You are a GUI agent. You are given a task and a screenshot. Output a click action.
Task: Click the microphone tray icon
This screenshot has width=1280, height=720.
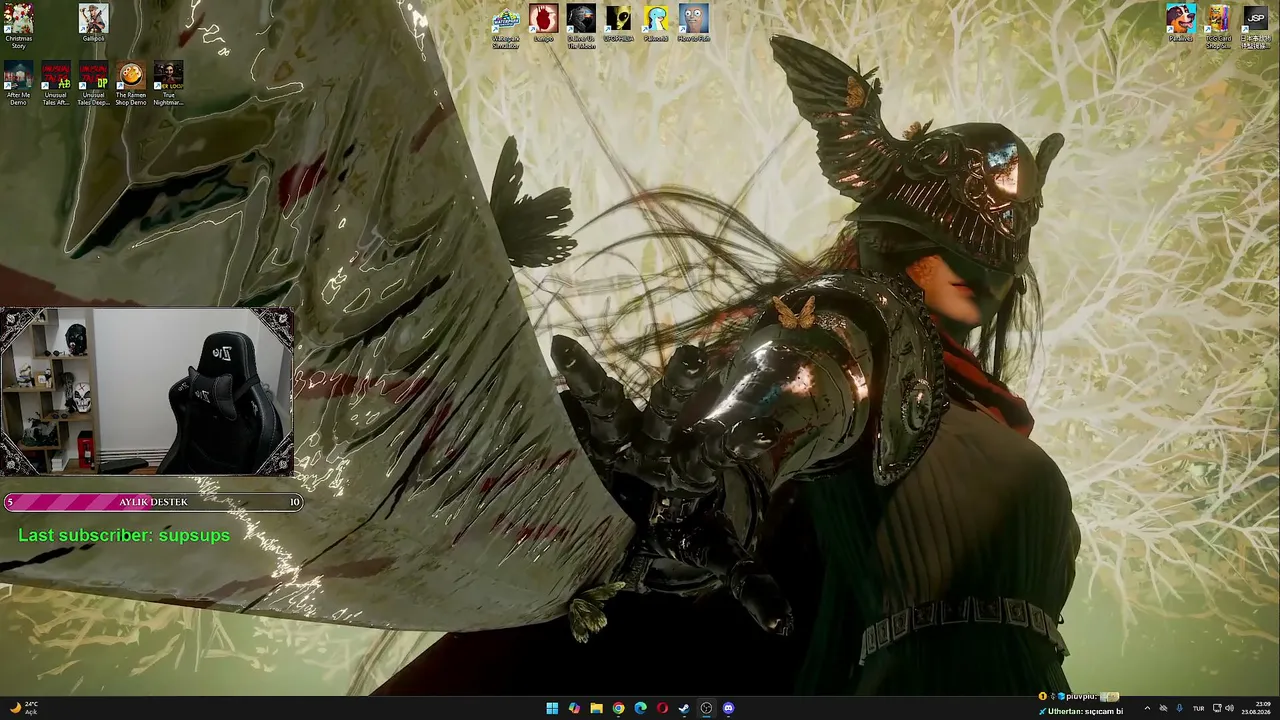(1180, 708)
